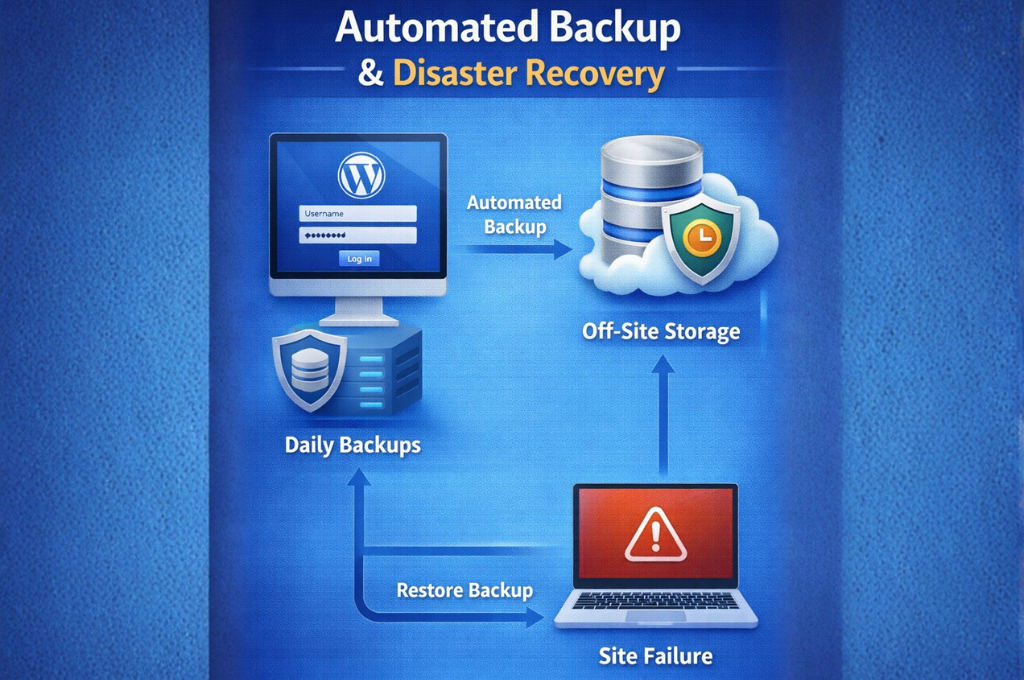The width and height of the screenshot is (1024, 680).
Task: Click the Username input field
Action: click(358, 214)
